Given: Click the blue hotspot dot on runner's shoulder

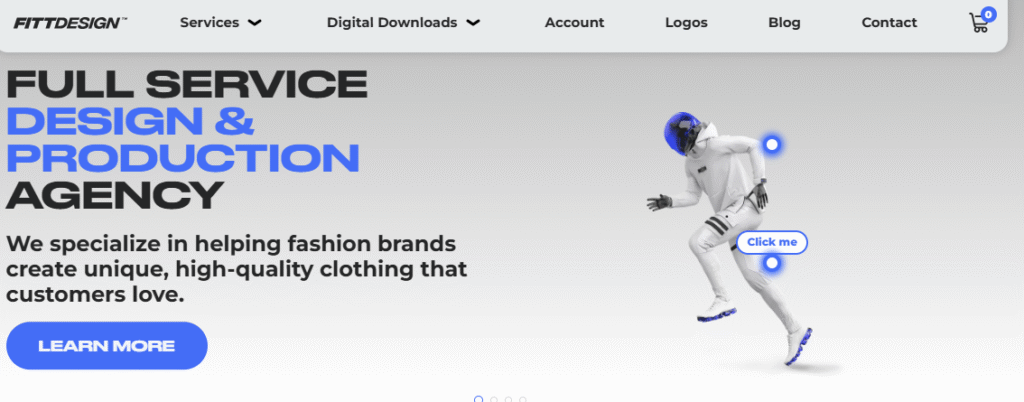Looking at the screenshot, I should 772,144.
